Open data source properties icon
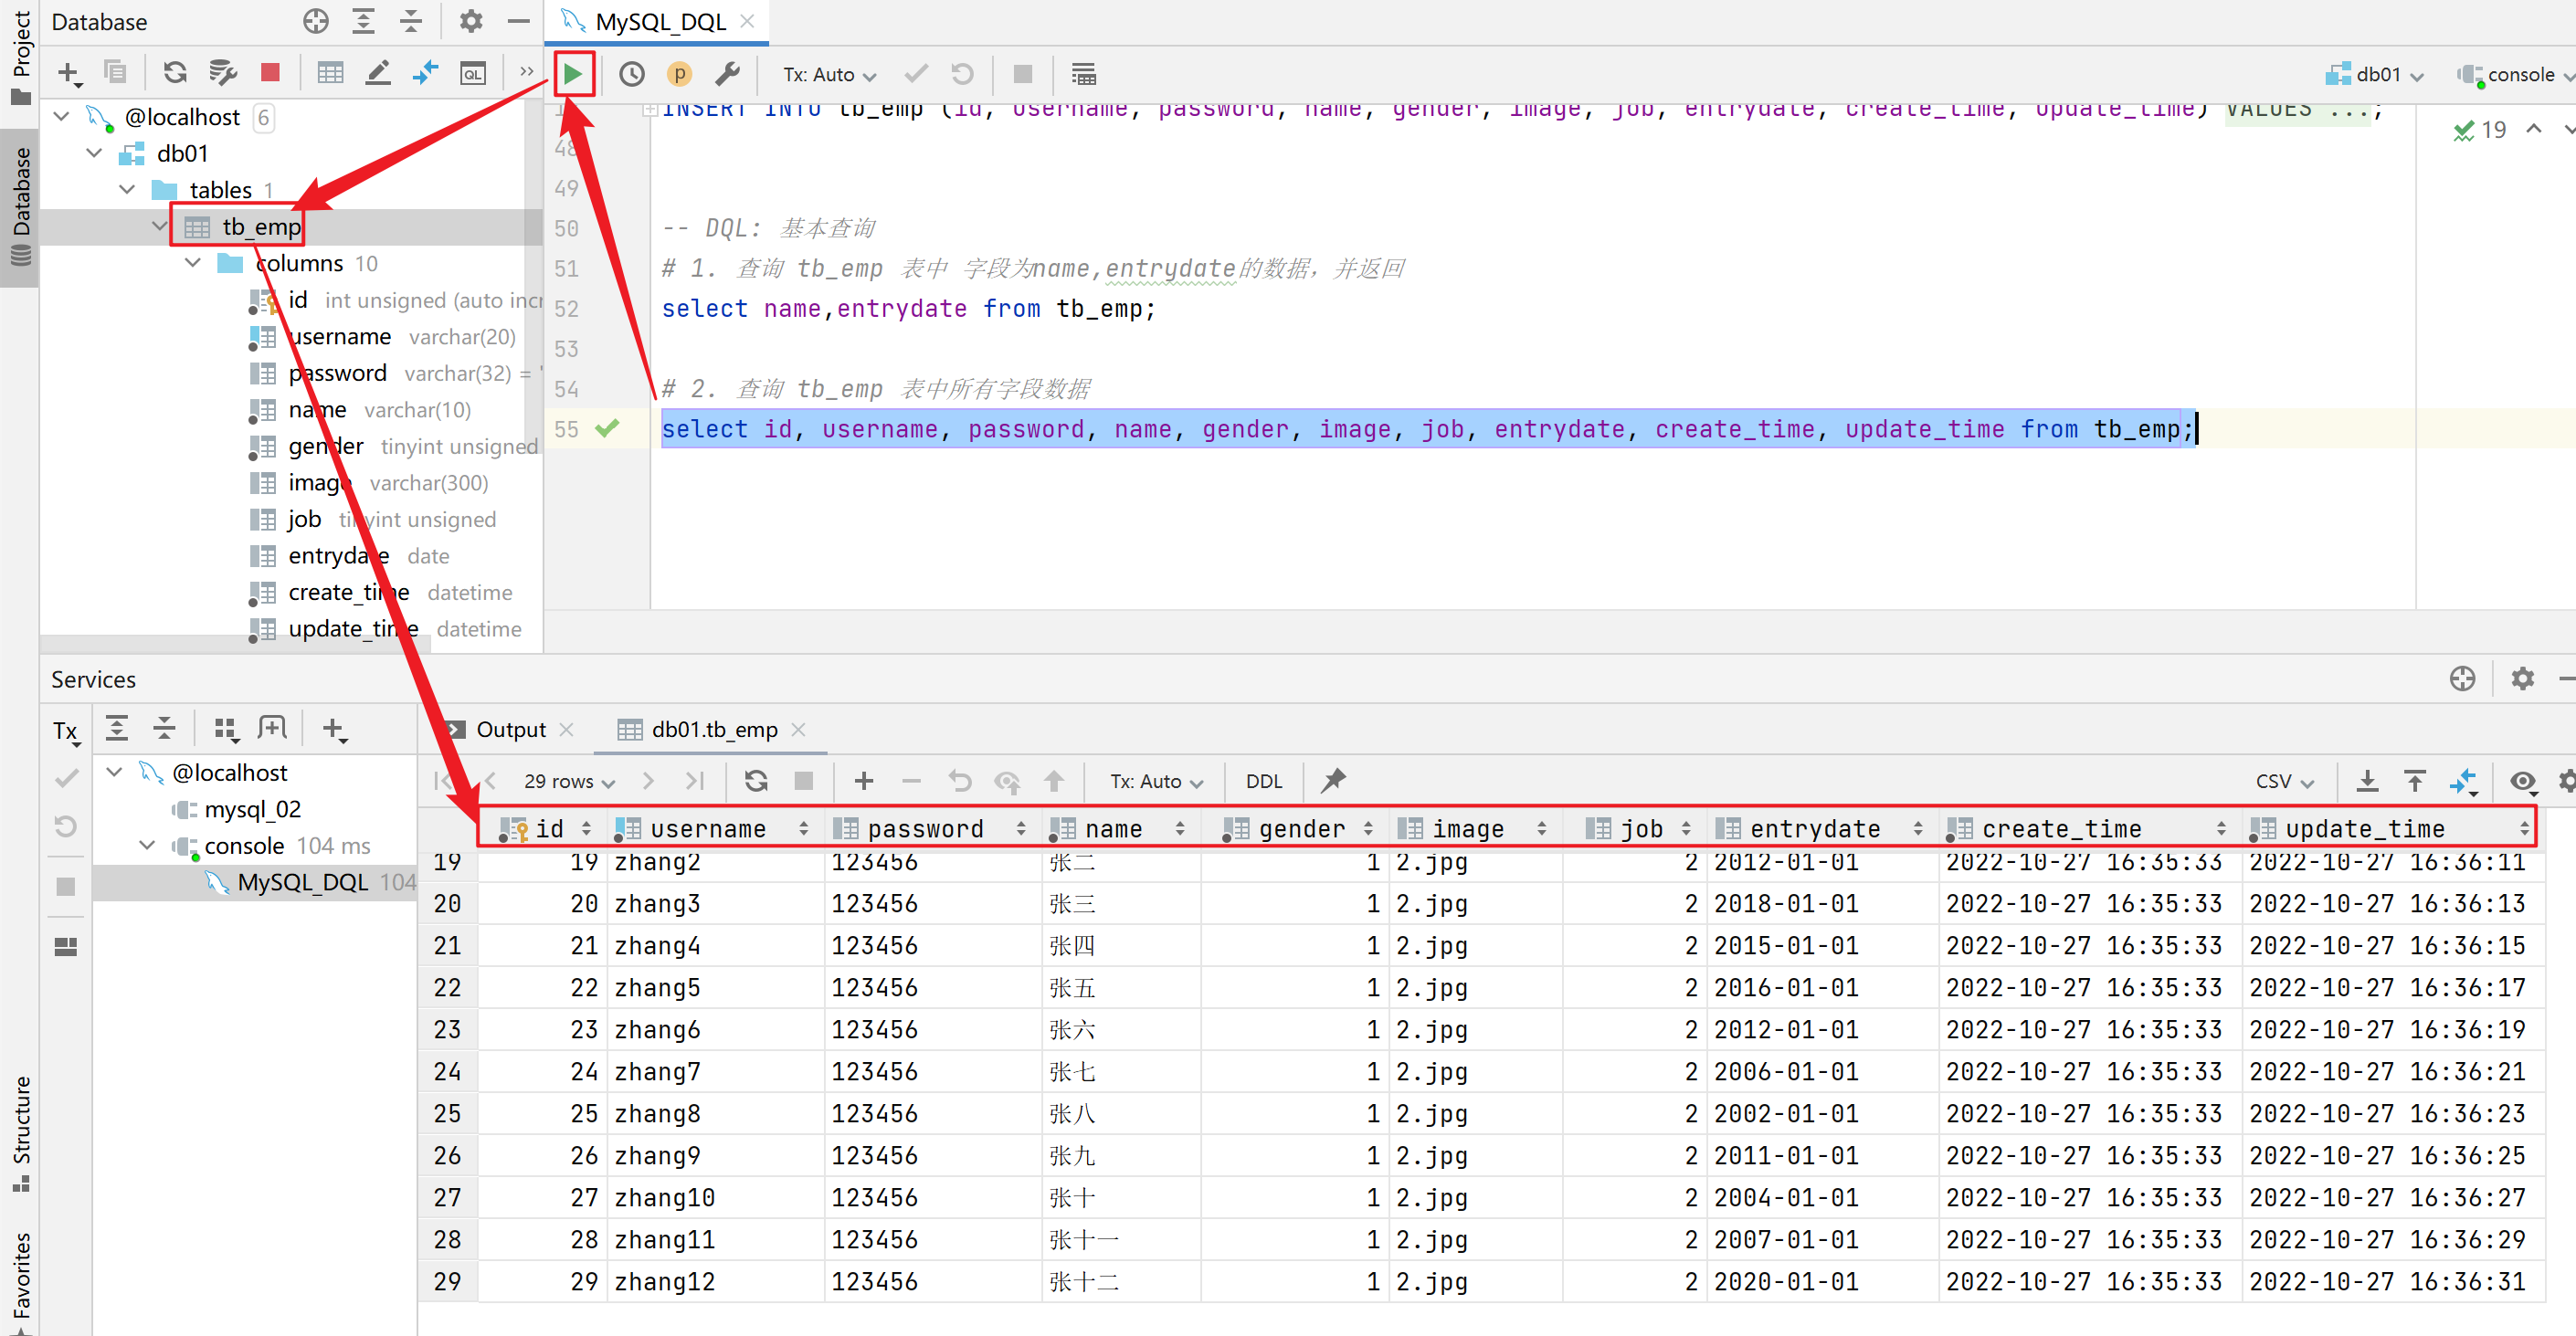The height and width of the screenshot is (1336, 2576). point(222,72)
